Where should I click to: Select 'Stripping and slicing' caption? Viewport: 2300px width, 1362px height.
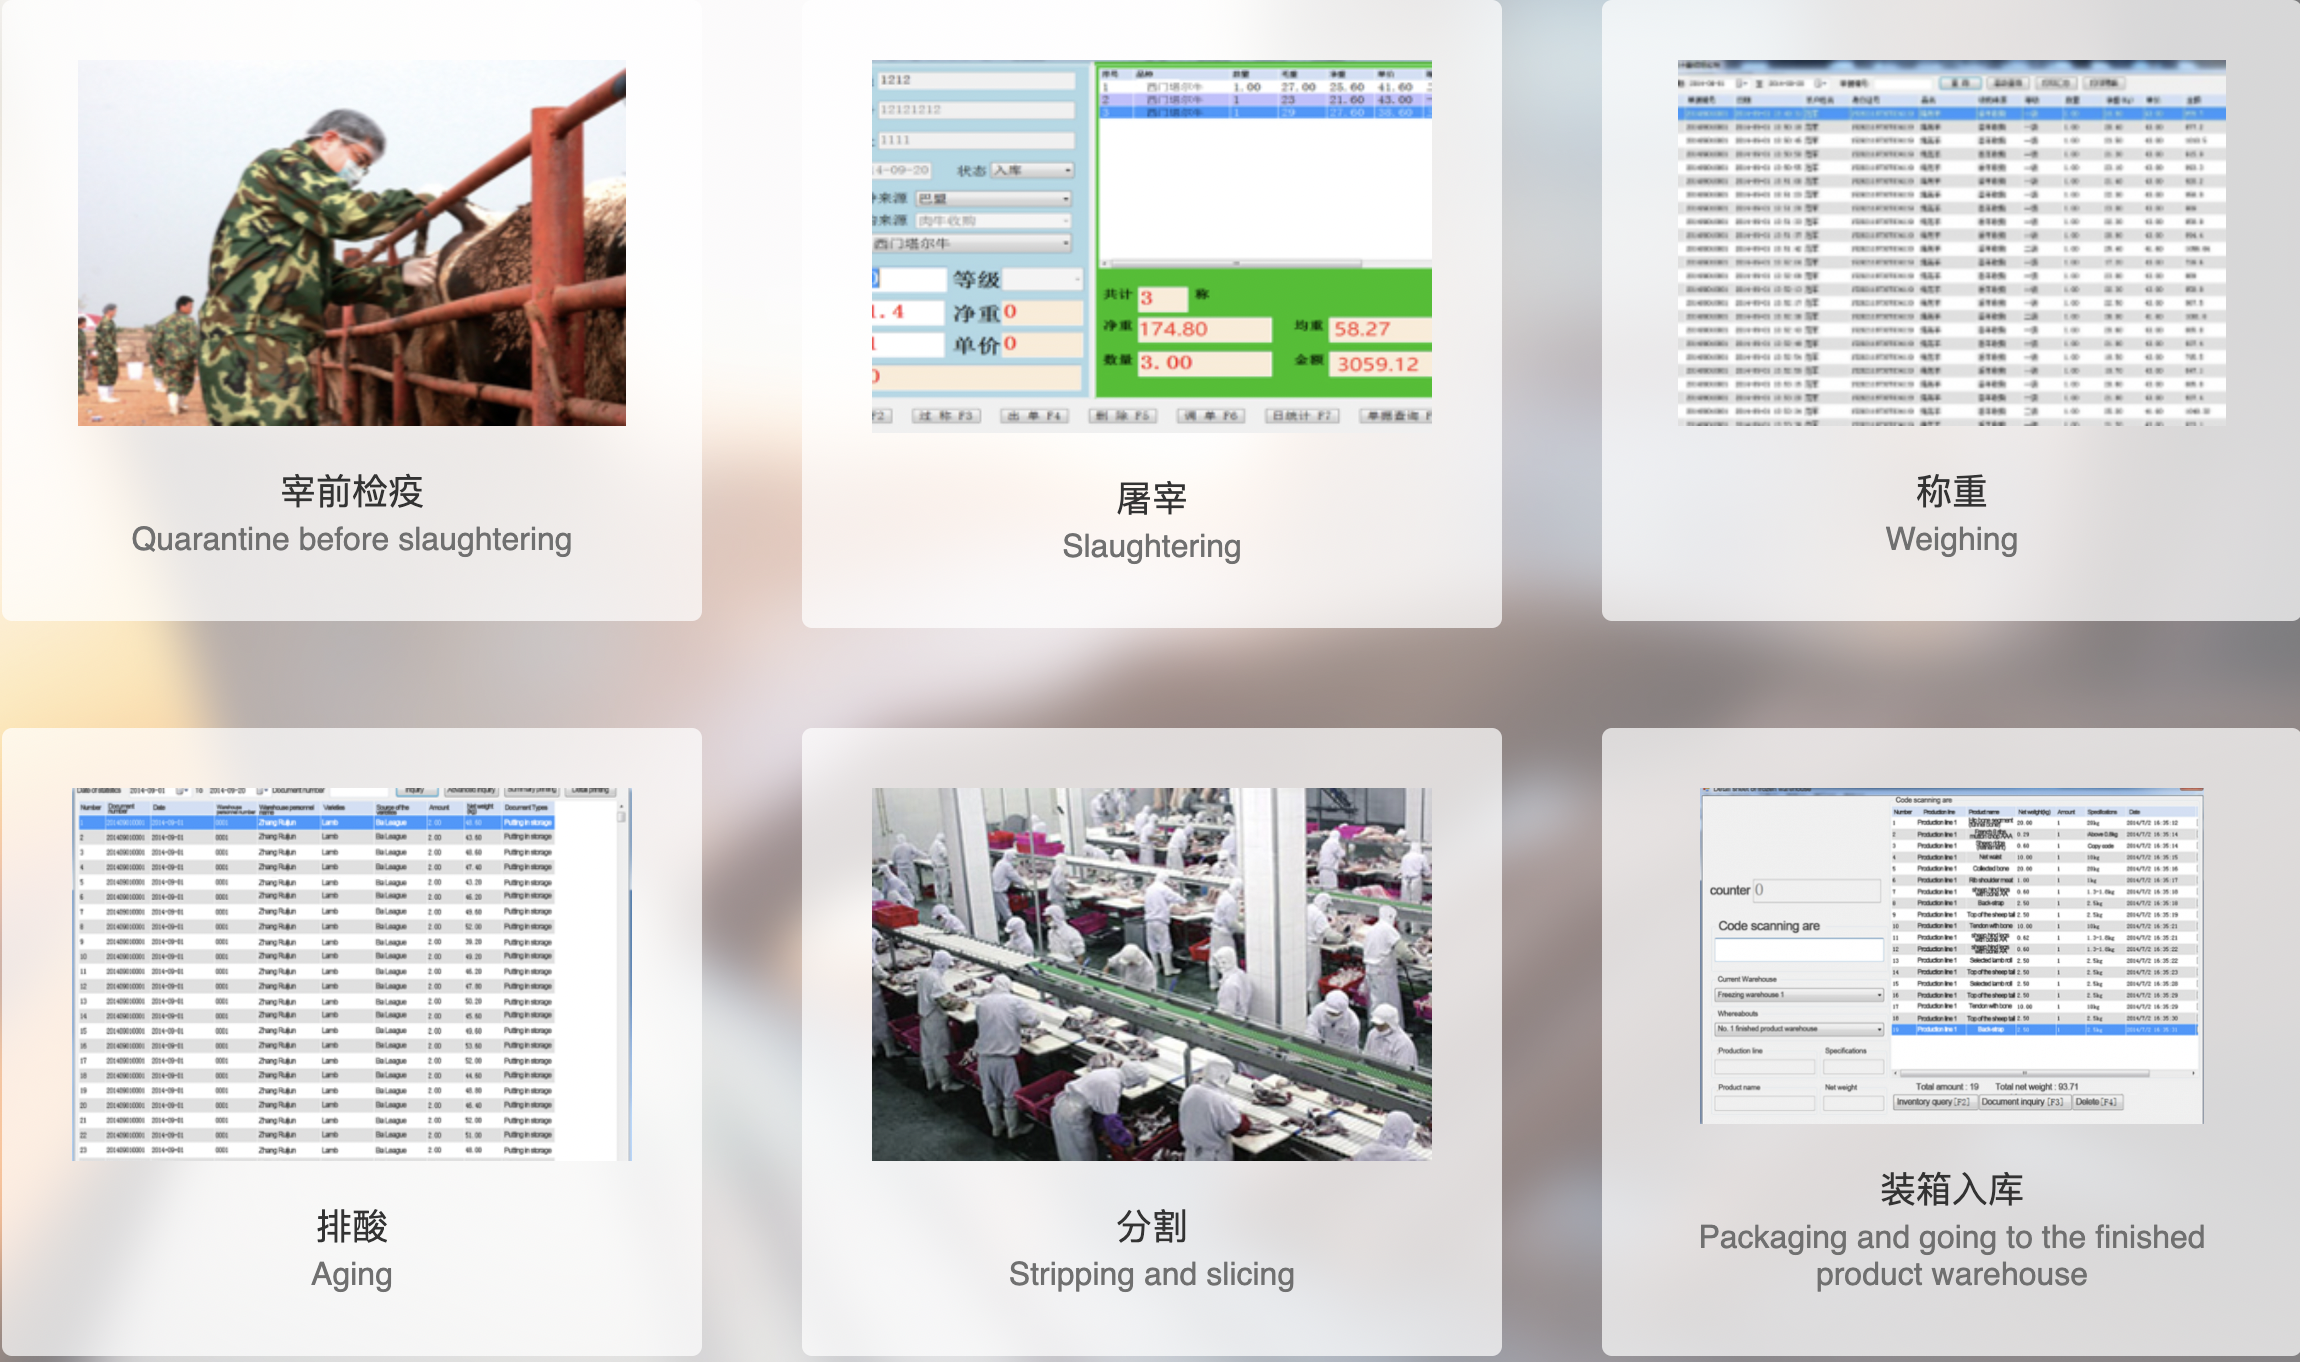tap(1151, 1275)
